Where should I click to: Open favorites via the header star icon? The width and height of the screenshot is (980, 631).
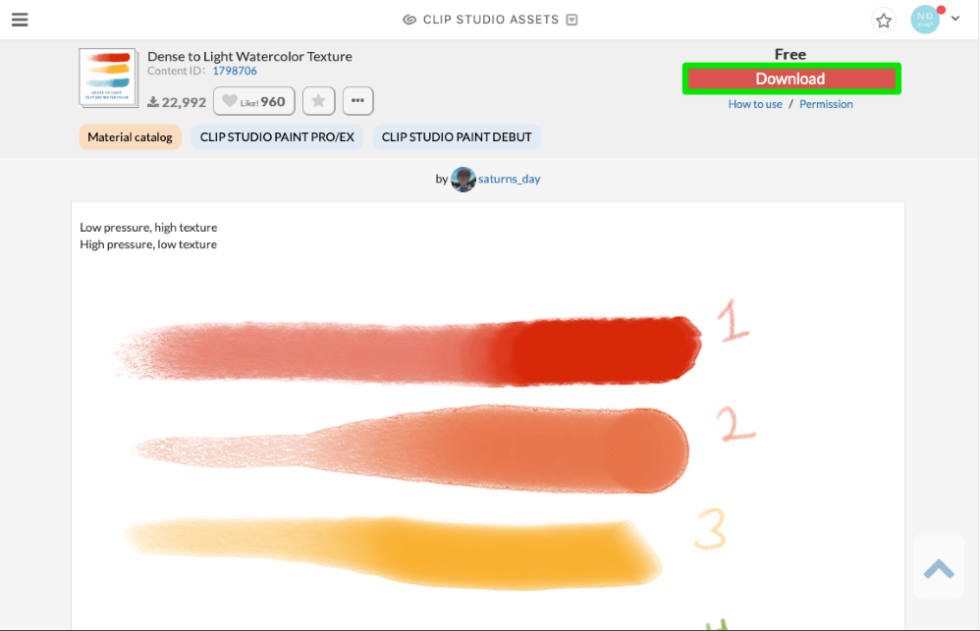pyautogui.click(x=883, y=19)
